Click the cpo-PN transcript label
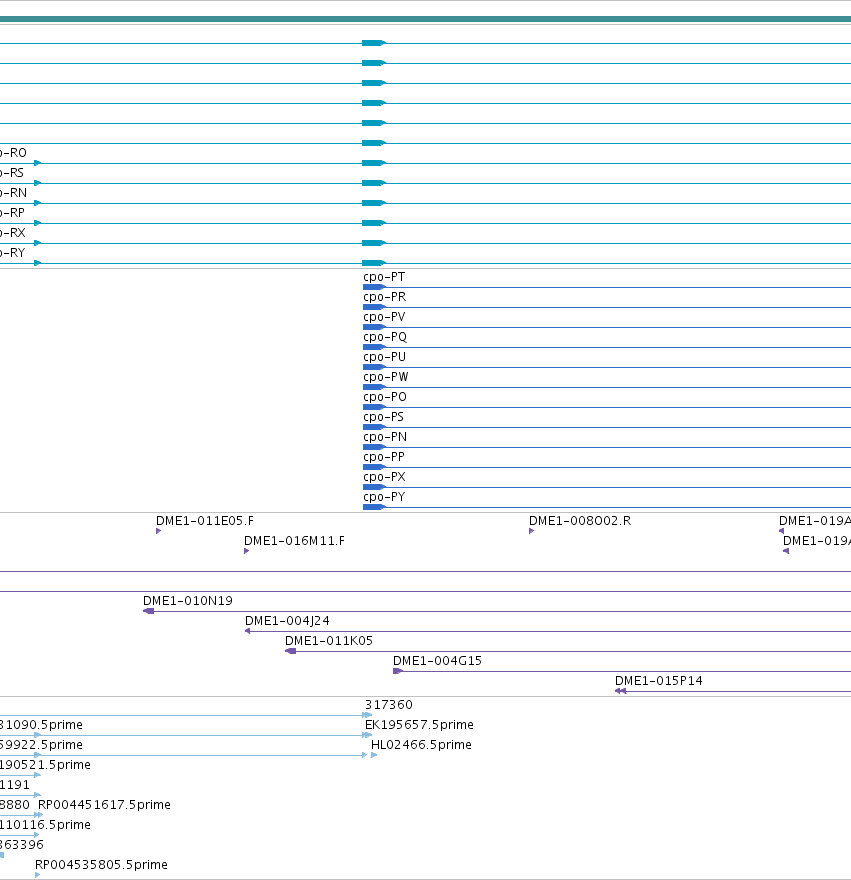The width and height of the screenshot is (851, 880). (385, 437)
